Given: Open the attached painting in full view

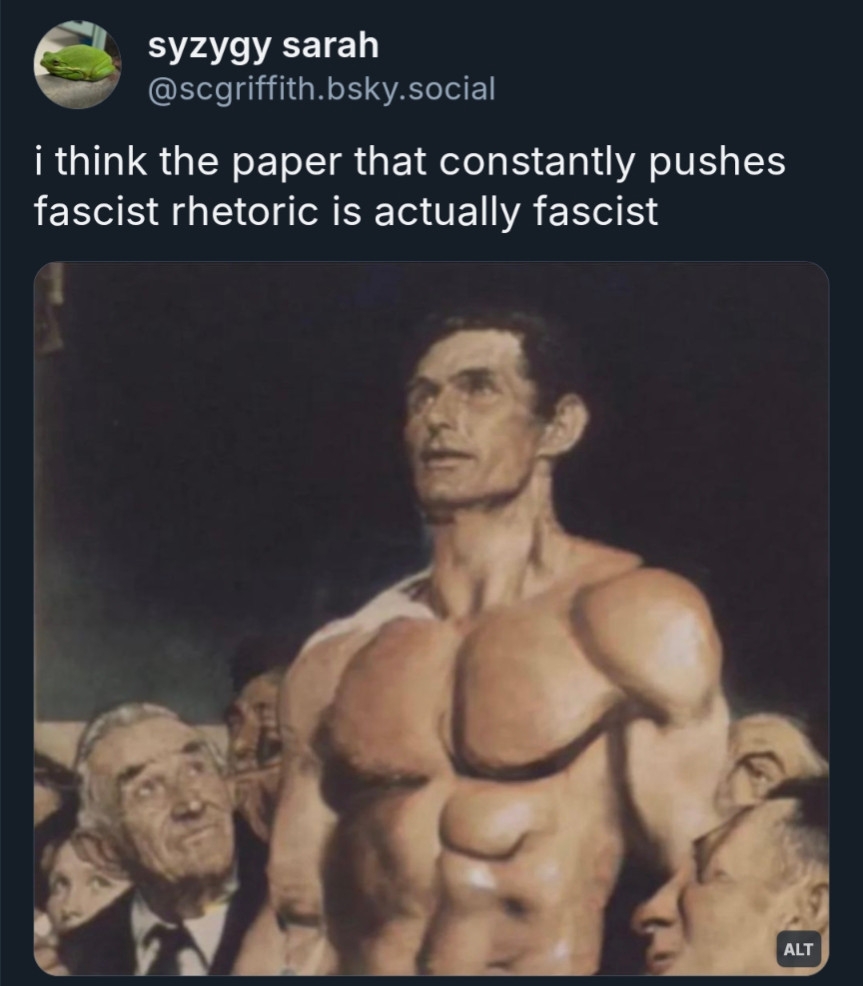Looking at the screenshot, I should tap(431, 618).
